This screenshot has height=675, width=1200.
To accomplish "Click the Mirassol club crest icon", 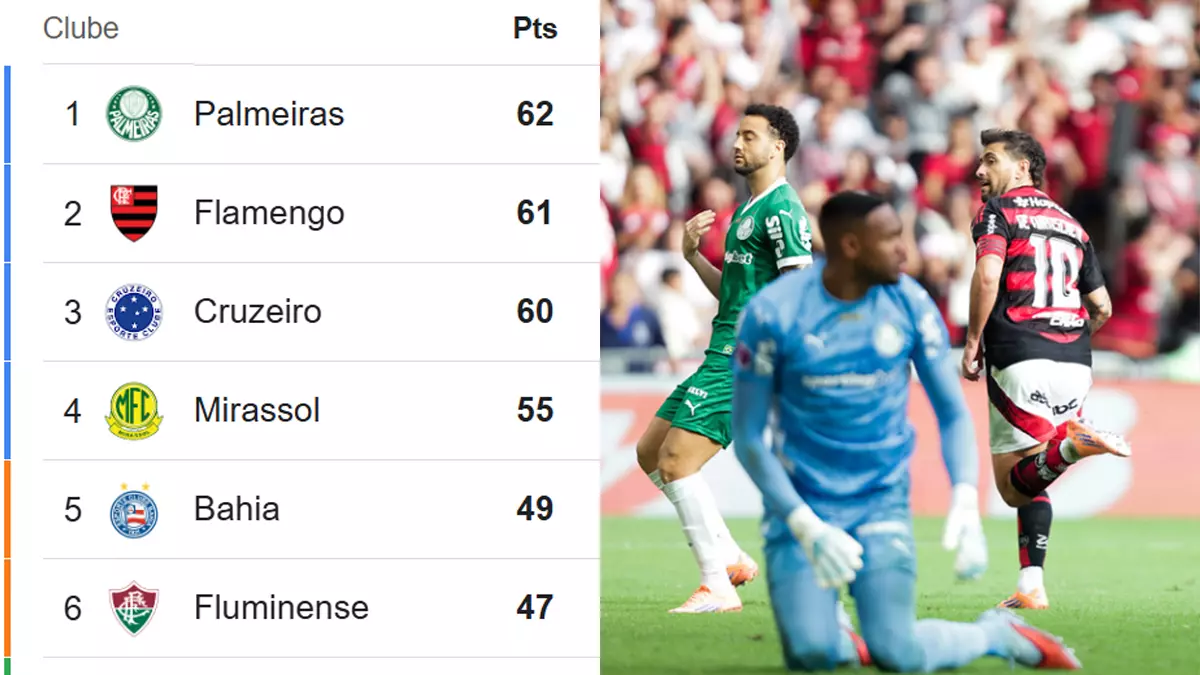I will click(x=134, y=410).
